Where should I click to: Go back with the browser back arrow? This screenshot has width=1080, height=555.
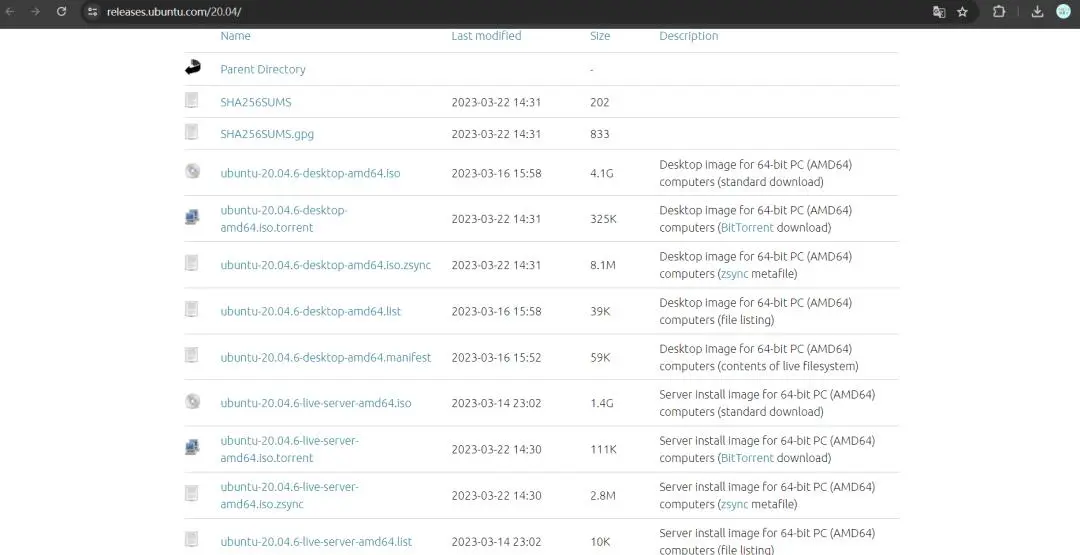click(10, 12)
